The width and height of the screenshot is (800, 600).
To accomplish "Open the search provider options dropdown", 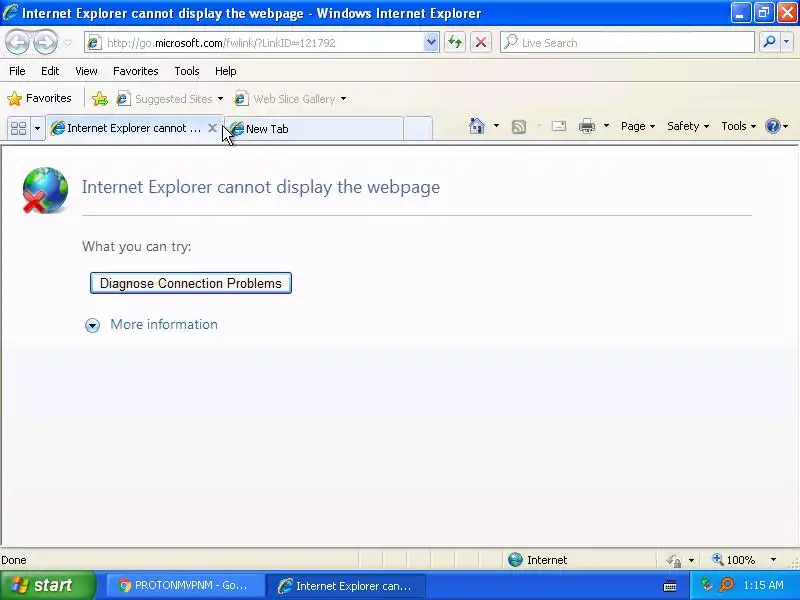I will click(786, 43).
